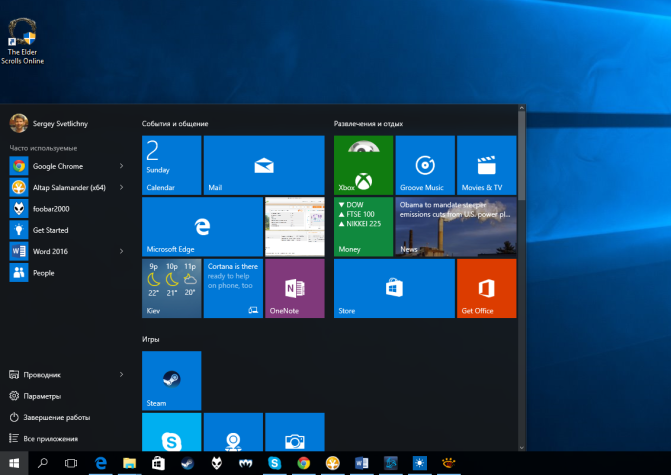Open the Movies & TV tile
This screenshot has height=475, width=671.
pyautogui.click(x=487, y=165)
